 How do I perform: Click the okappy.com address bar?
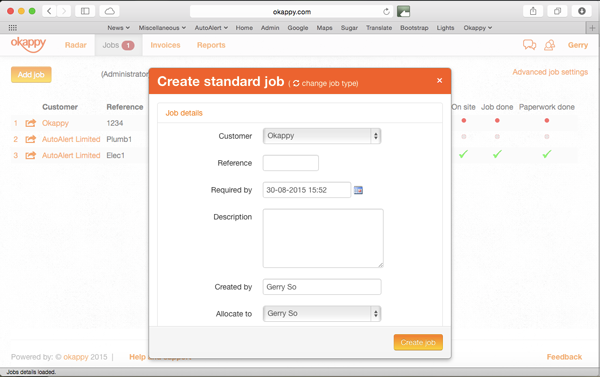click(292, 11)
